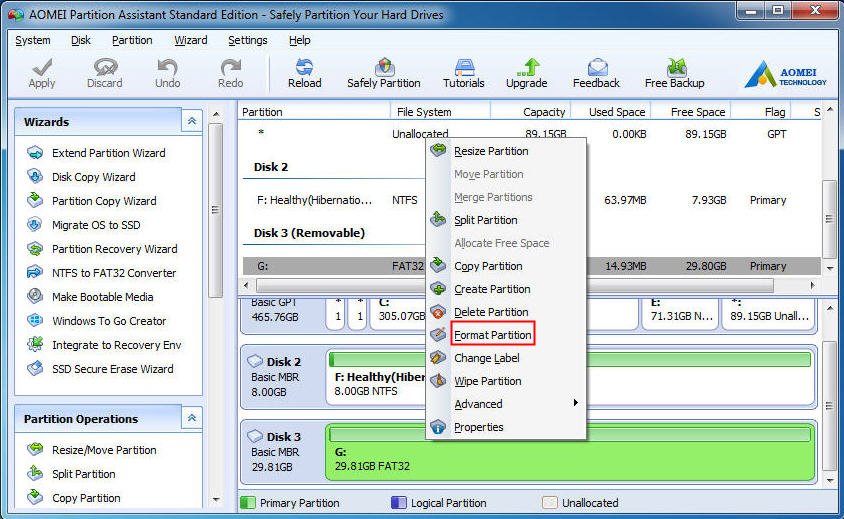Sort by the Partition column header
Viewport: 844px width, 519px height.
pyautogui.click(x=314, y=112)
